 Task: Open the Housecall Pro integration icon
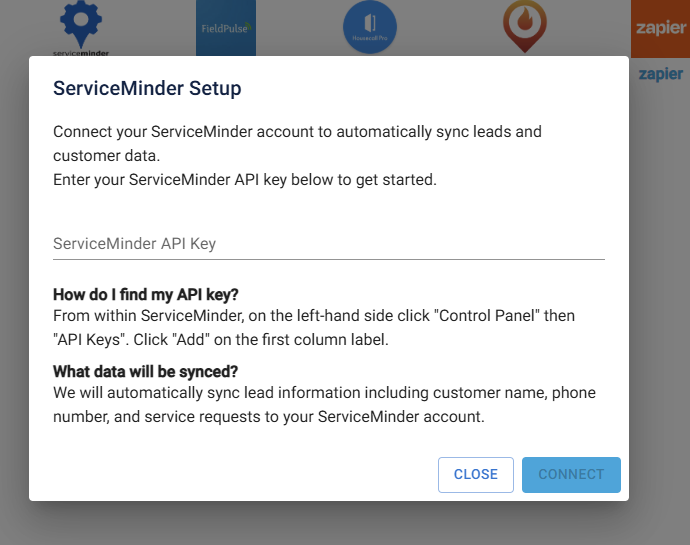coord(370,28)
